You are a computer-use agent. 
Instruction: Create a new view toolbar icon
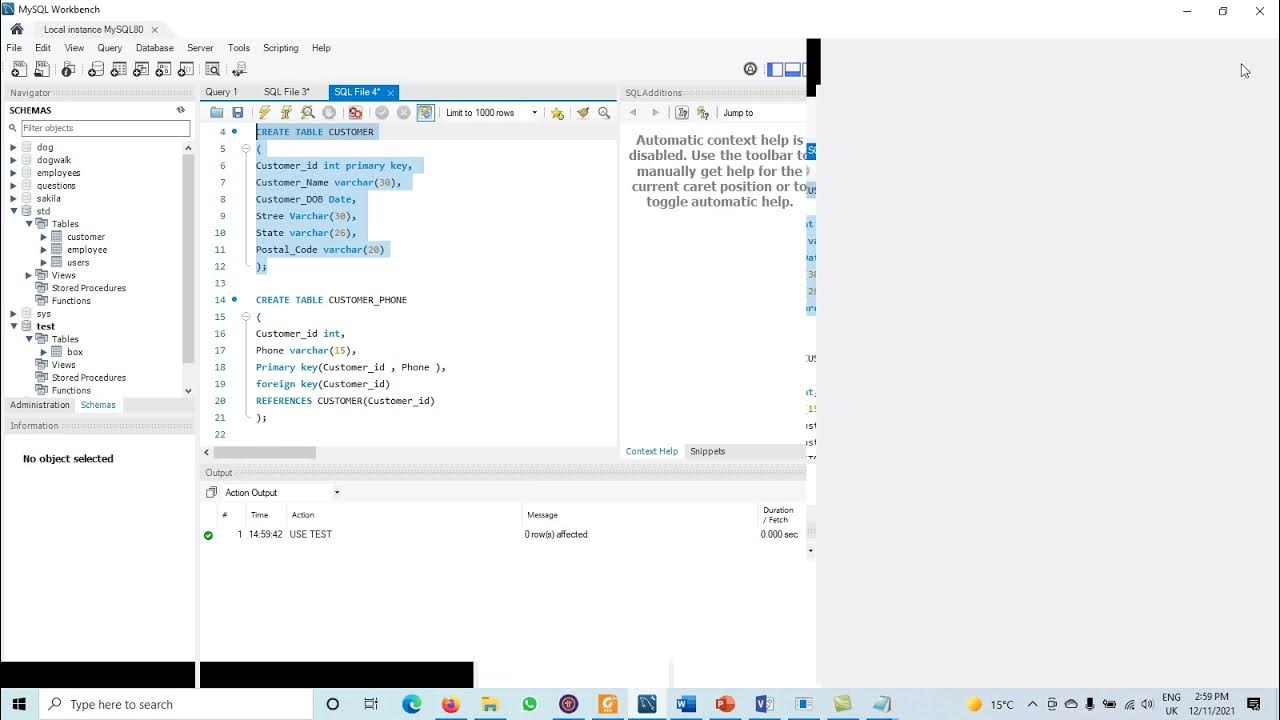pos(141,69)
